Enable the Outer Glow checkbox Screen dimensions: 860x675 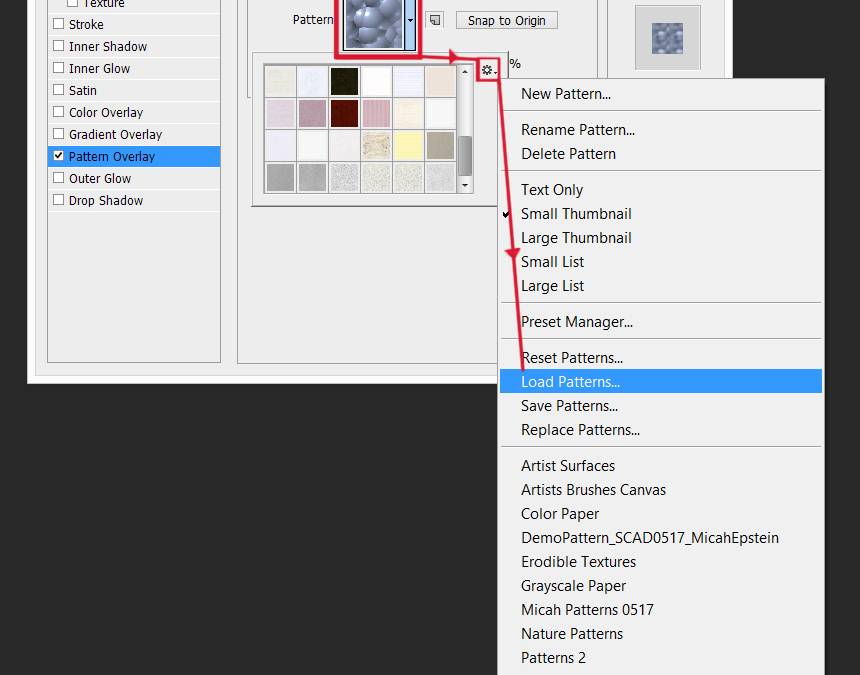59,178
